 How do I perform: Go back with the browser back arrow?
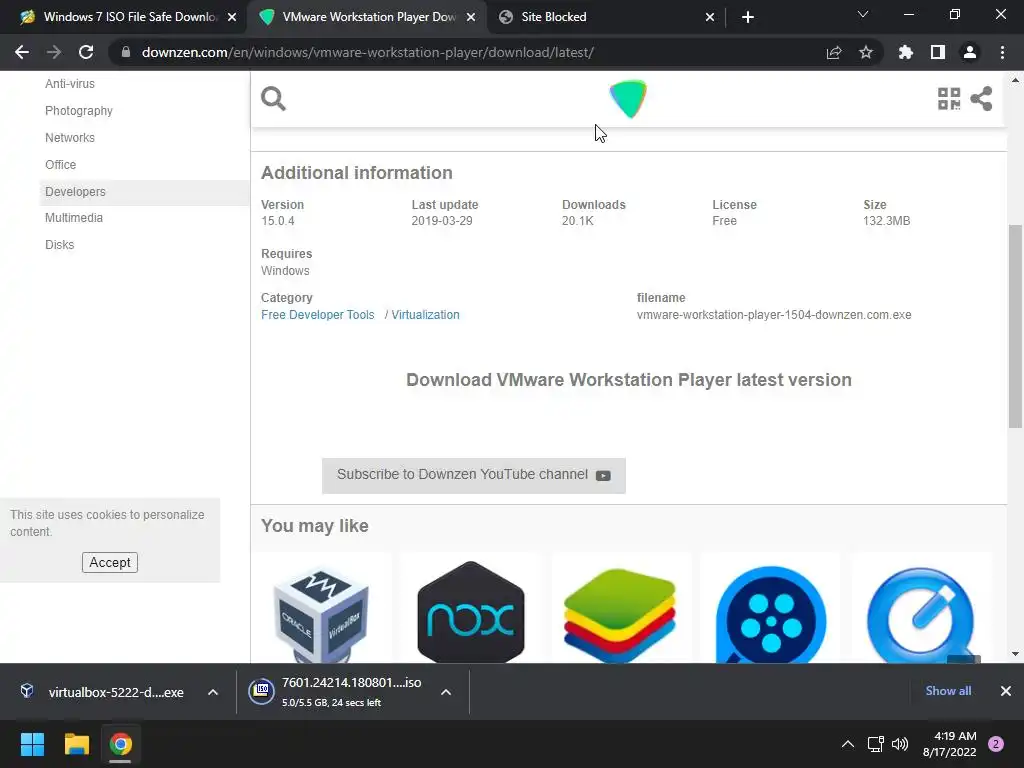22,52
